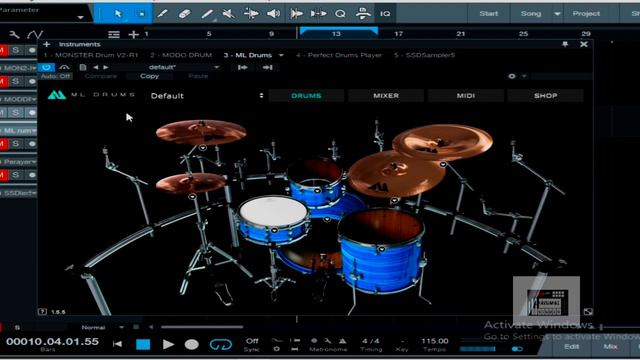Open the Mix view button
Image resolution: width=640 pixels, height=360 pixels.
click(x=610, y=347)
